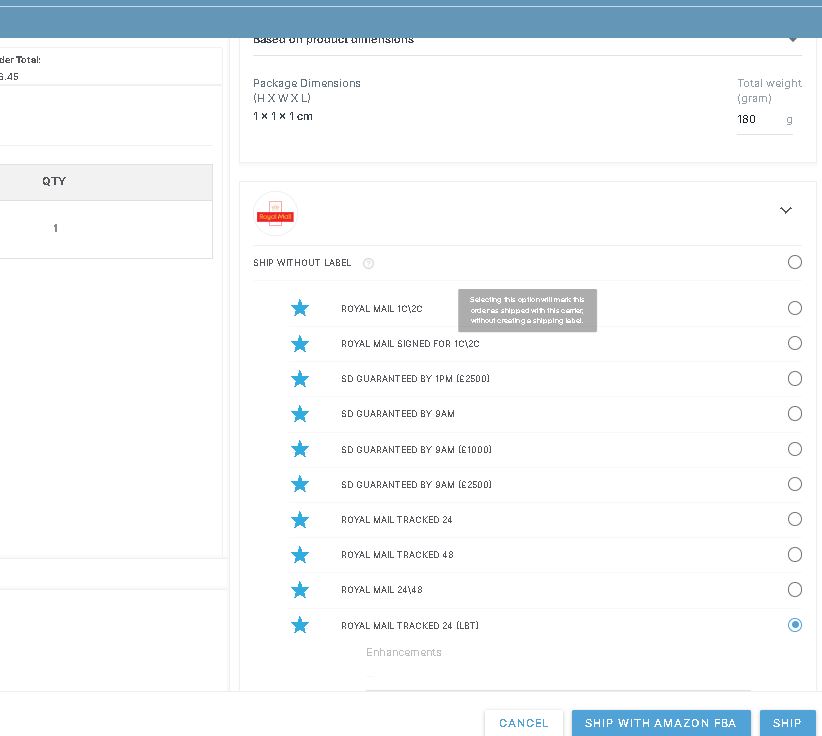
Task: Click Ship With Amazon FBA button
Action: [661, 723]
